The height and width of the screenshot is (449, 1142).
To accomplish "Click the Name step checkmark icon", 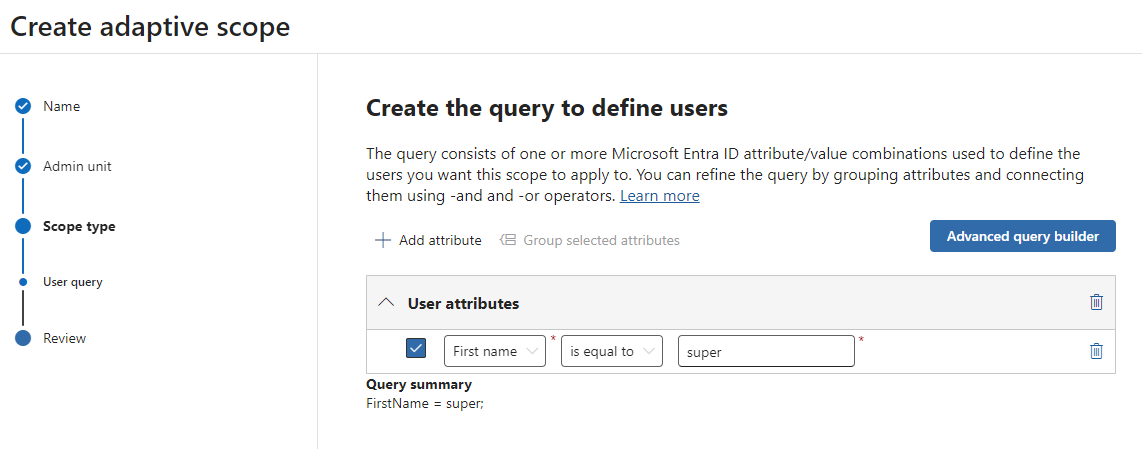I will (23, 107).
